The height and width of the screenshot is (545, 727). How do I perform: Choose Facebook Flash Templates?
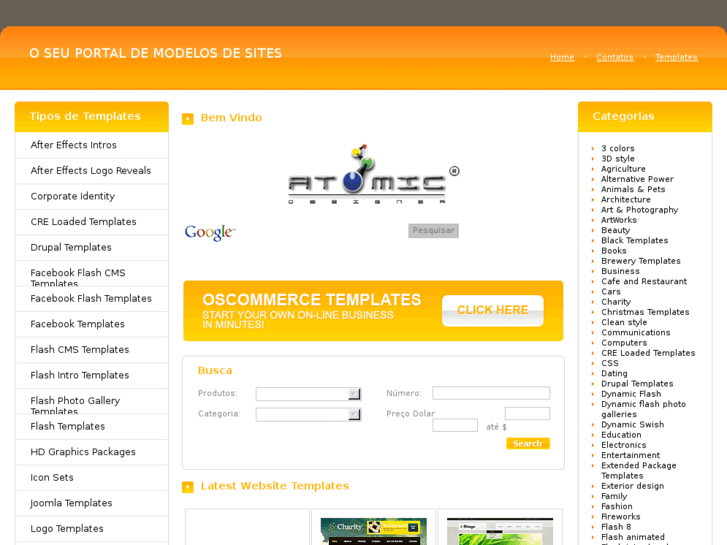(x=91, y=298)
